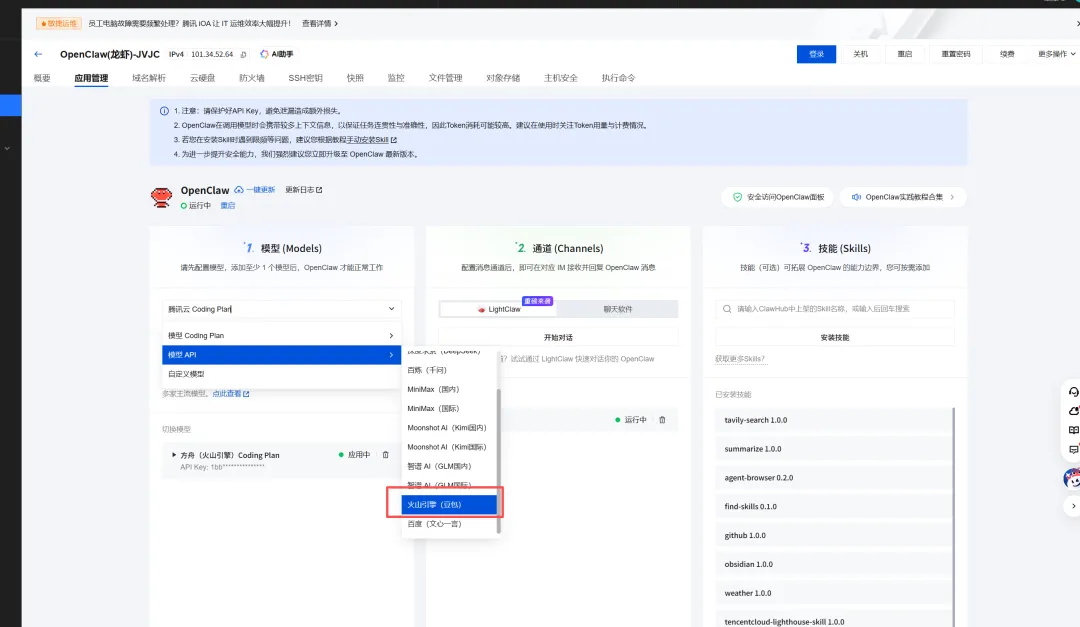Switch to the 监控 tab

(x=396, y=78)
